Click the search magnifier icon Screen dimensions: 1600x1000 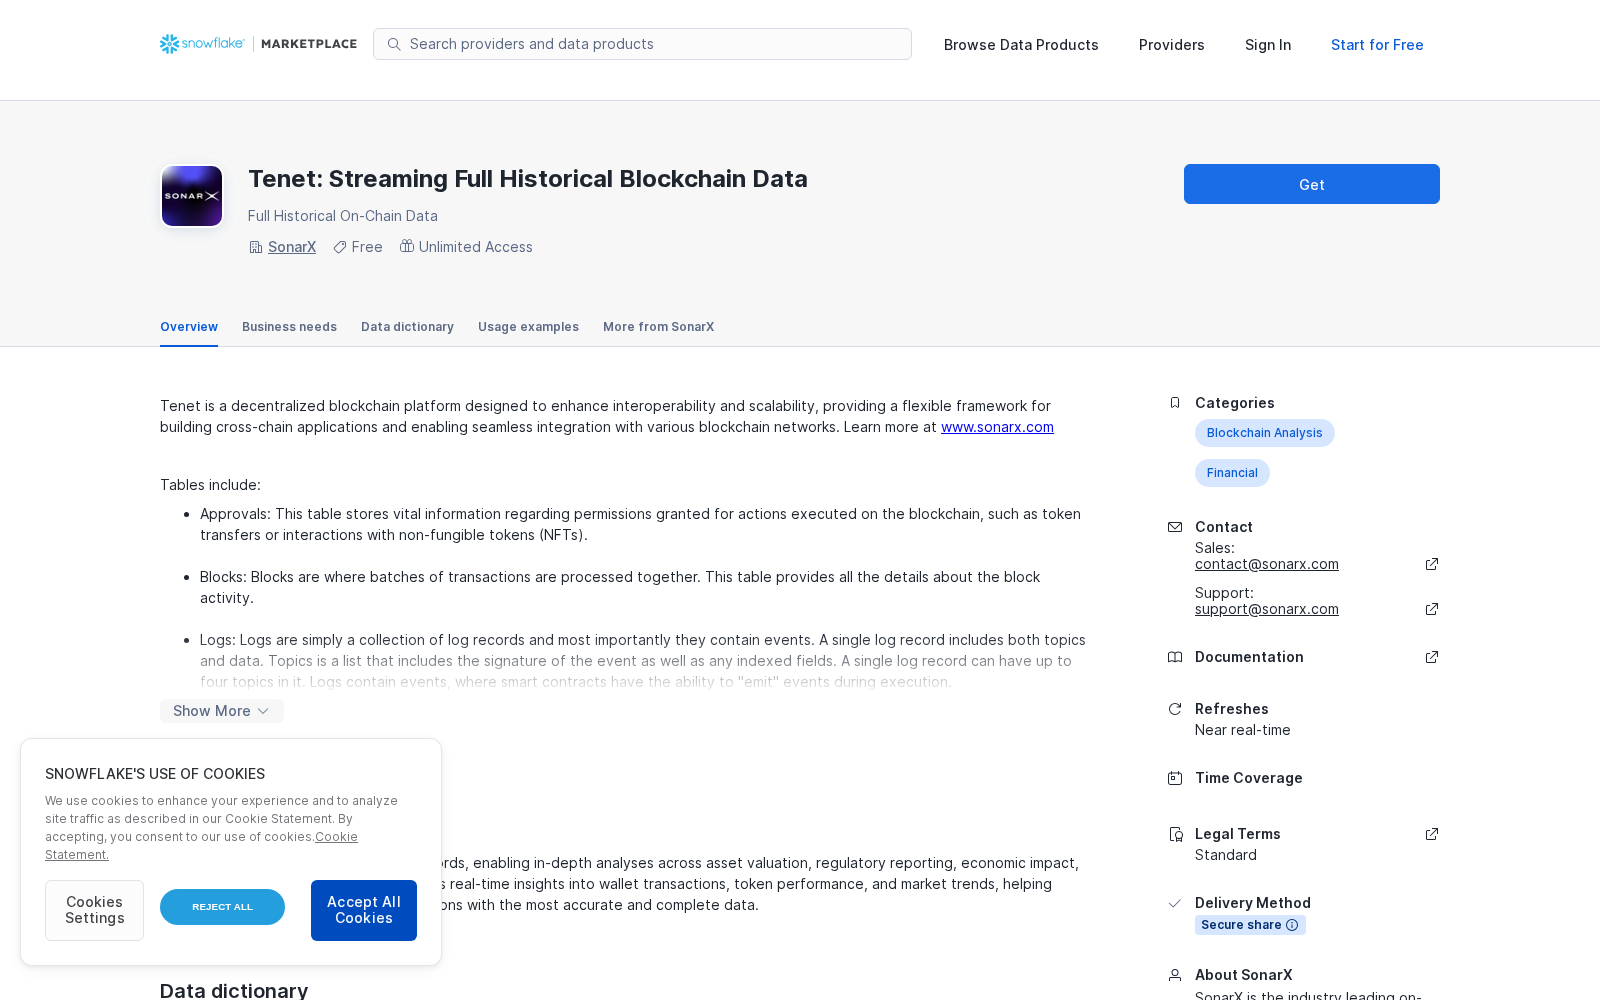(394, 44)
